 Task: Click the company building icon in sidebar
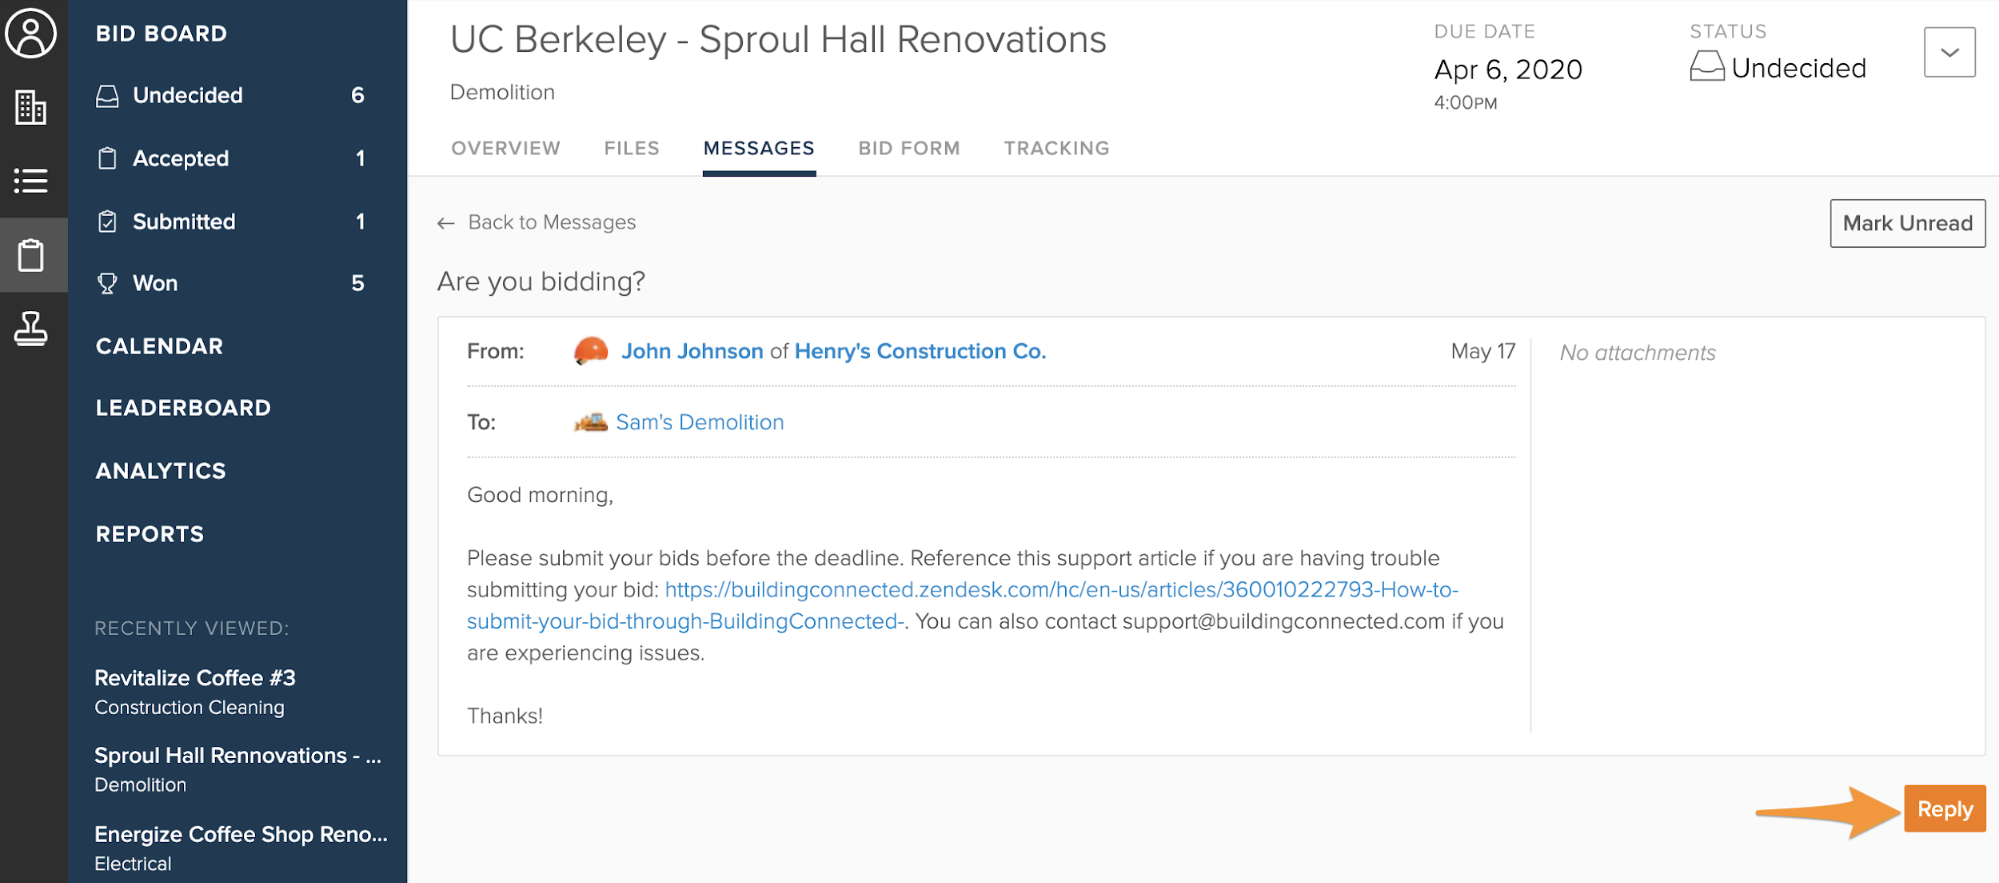pyautogui.click(x=31, y=107)
